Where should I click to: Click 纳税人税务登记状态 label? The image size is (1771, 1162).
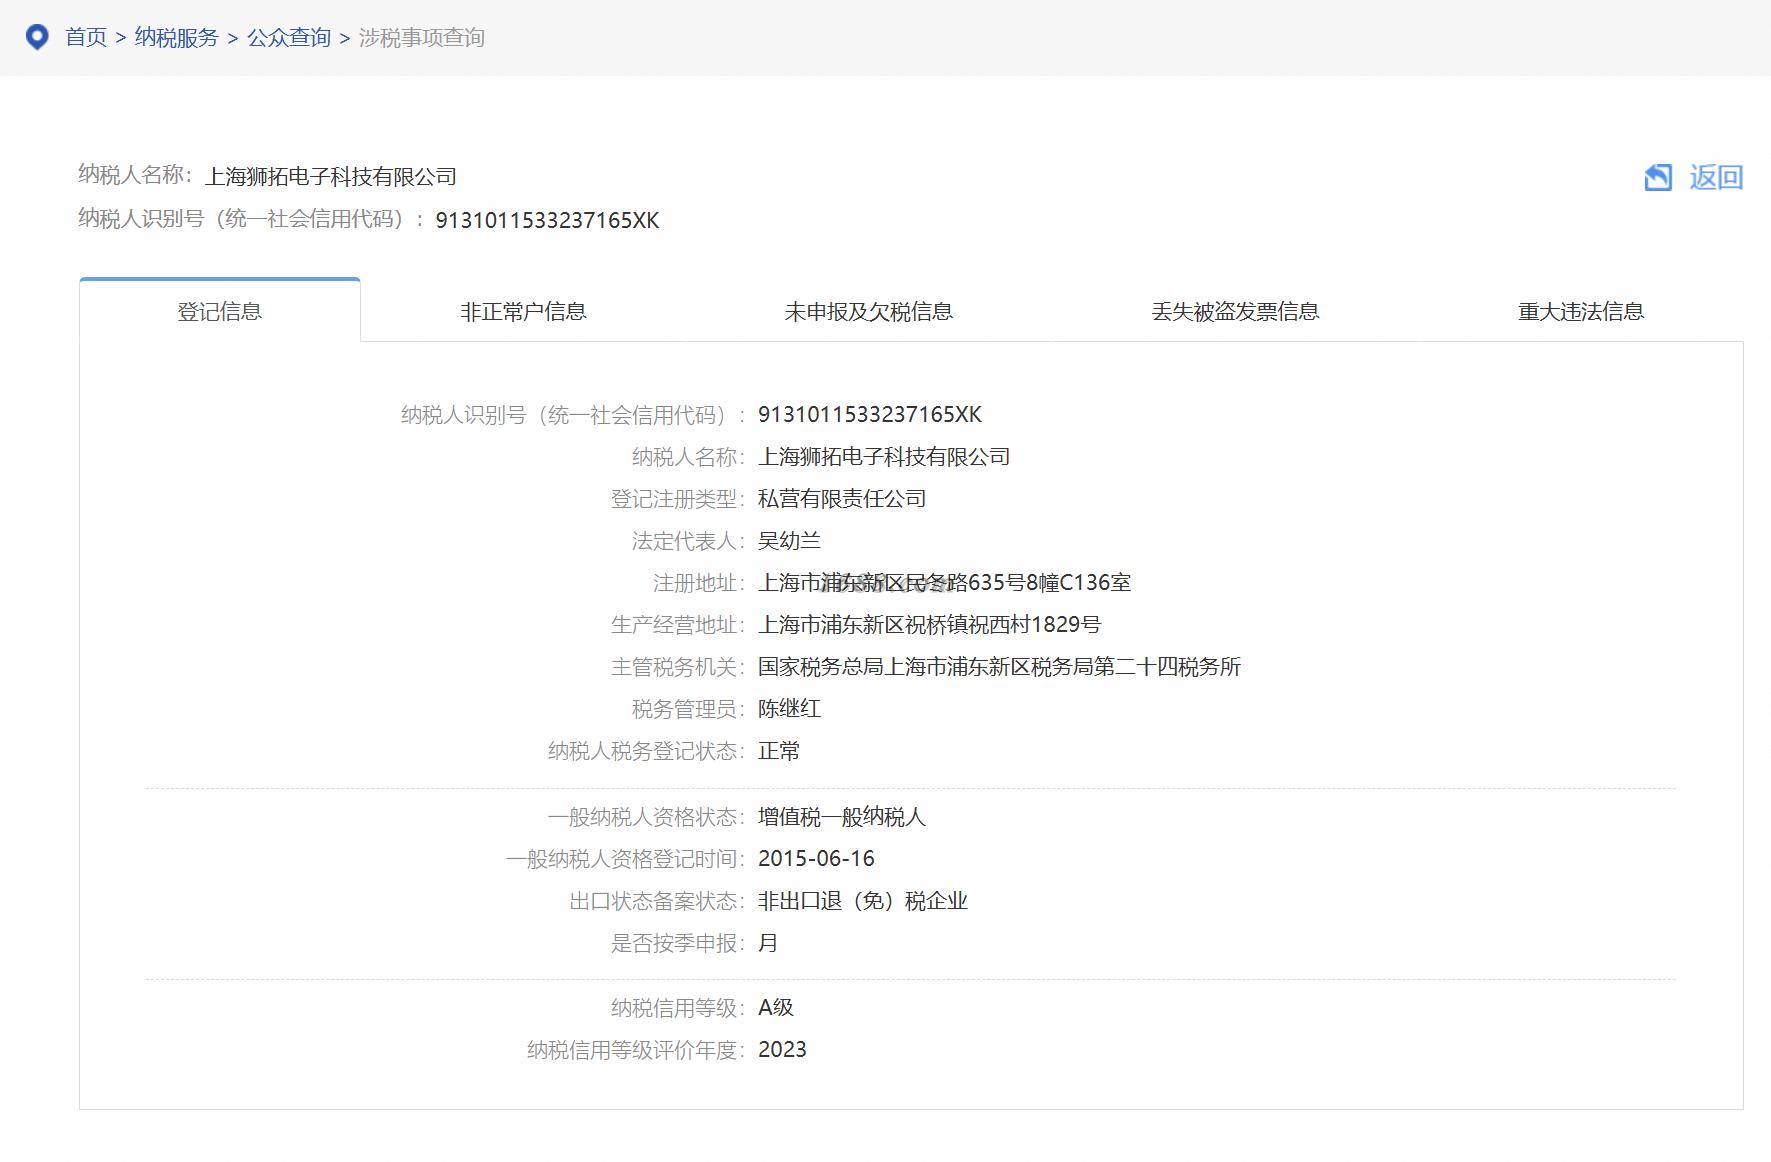coord(646,751)
